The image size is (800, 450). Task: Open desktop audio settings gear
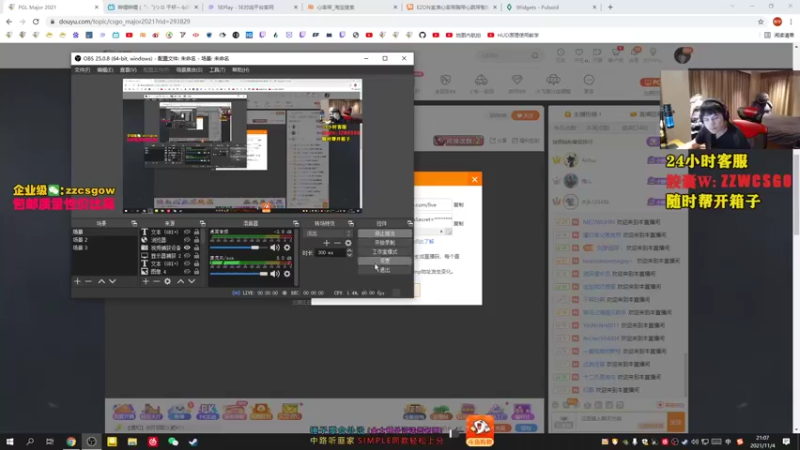tap(287, 247)
